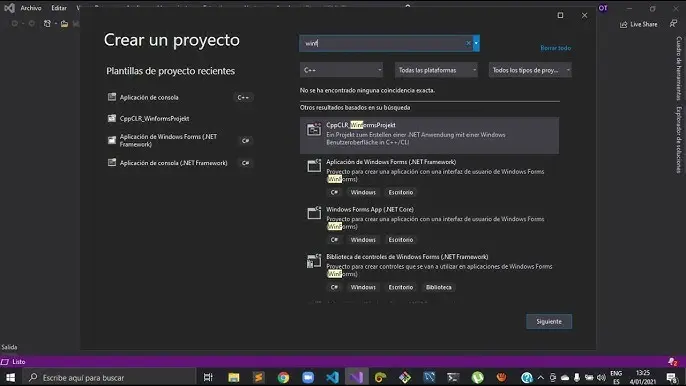Open the Archivo menu
This screenshot has width=686, height=386.
click(31, 8)
